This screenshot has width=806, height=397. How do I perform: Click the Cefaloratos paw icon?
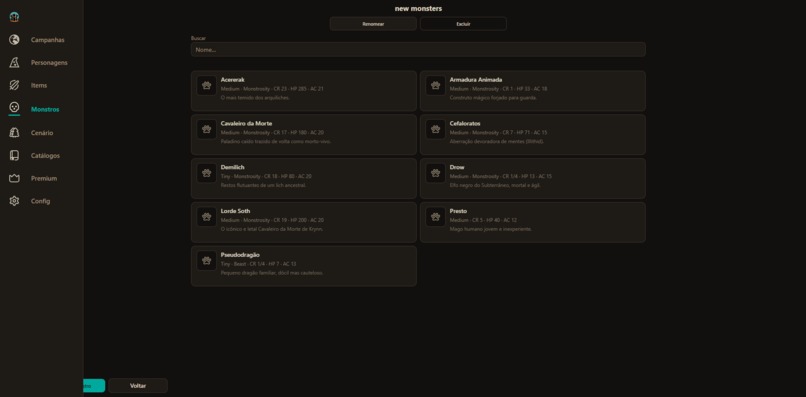coord(435,129)
